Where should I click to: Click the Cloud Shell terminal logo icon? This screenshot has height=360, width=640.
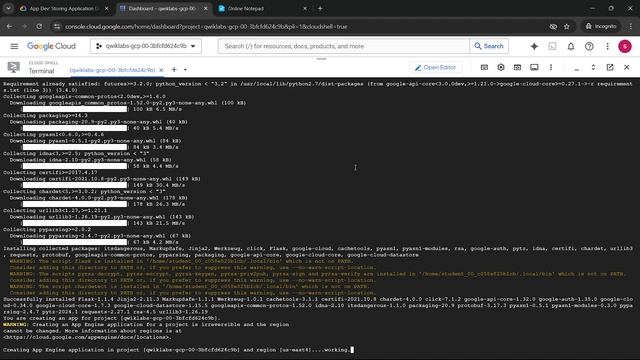(x=13, y=67)
